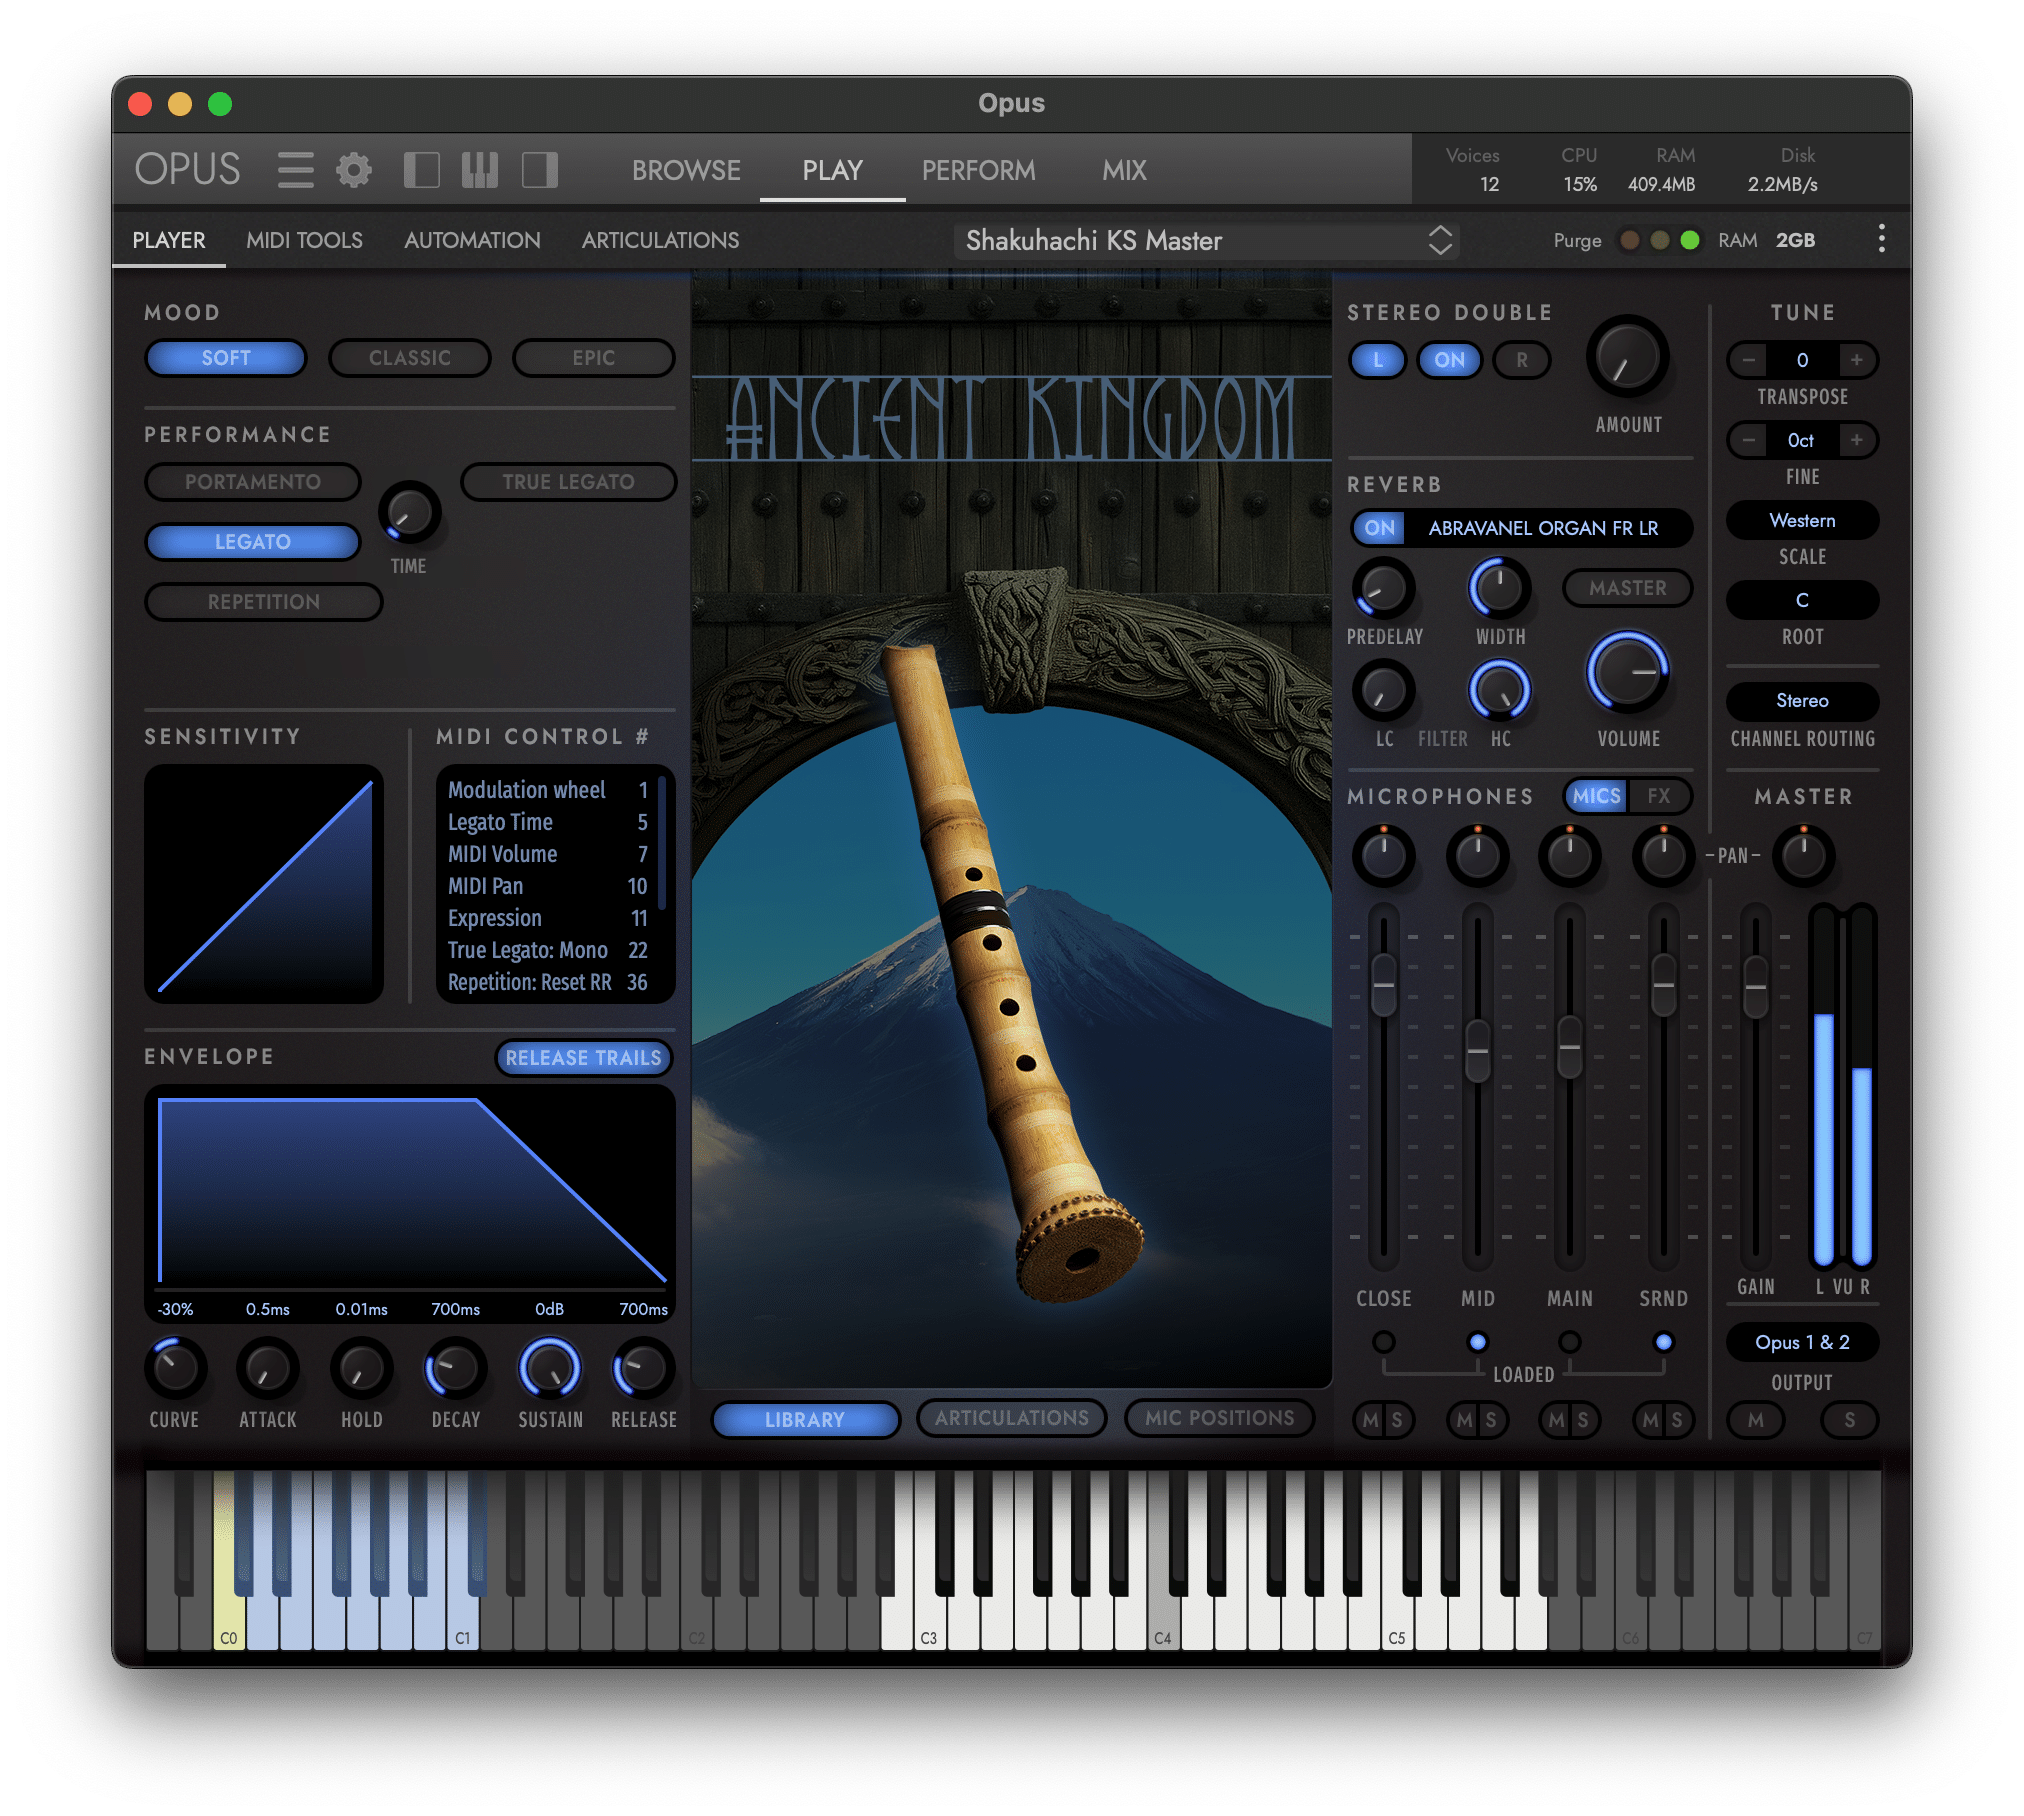2024x1816 pixels.
Task: Click the Master Gain fader handle
Action: (1756, 986)
